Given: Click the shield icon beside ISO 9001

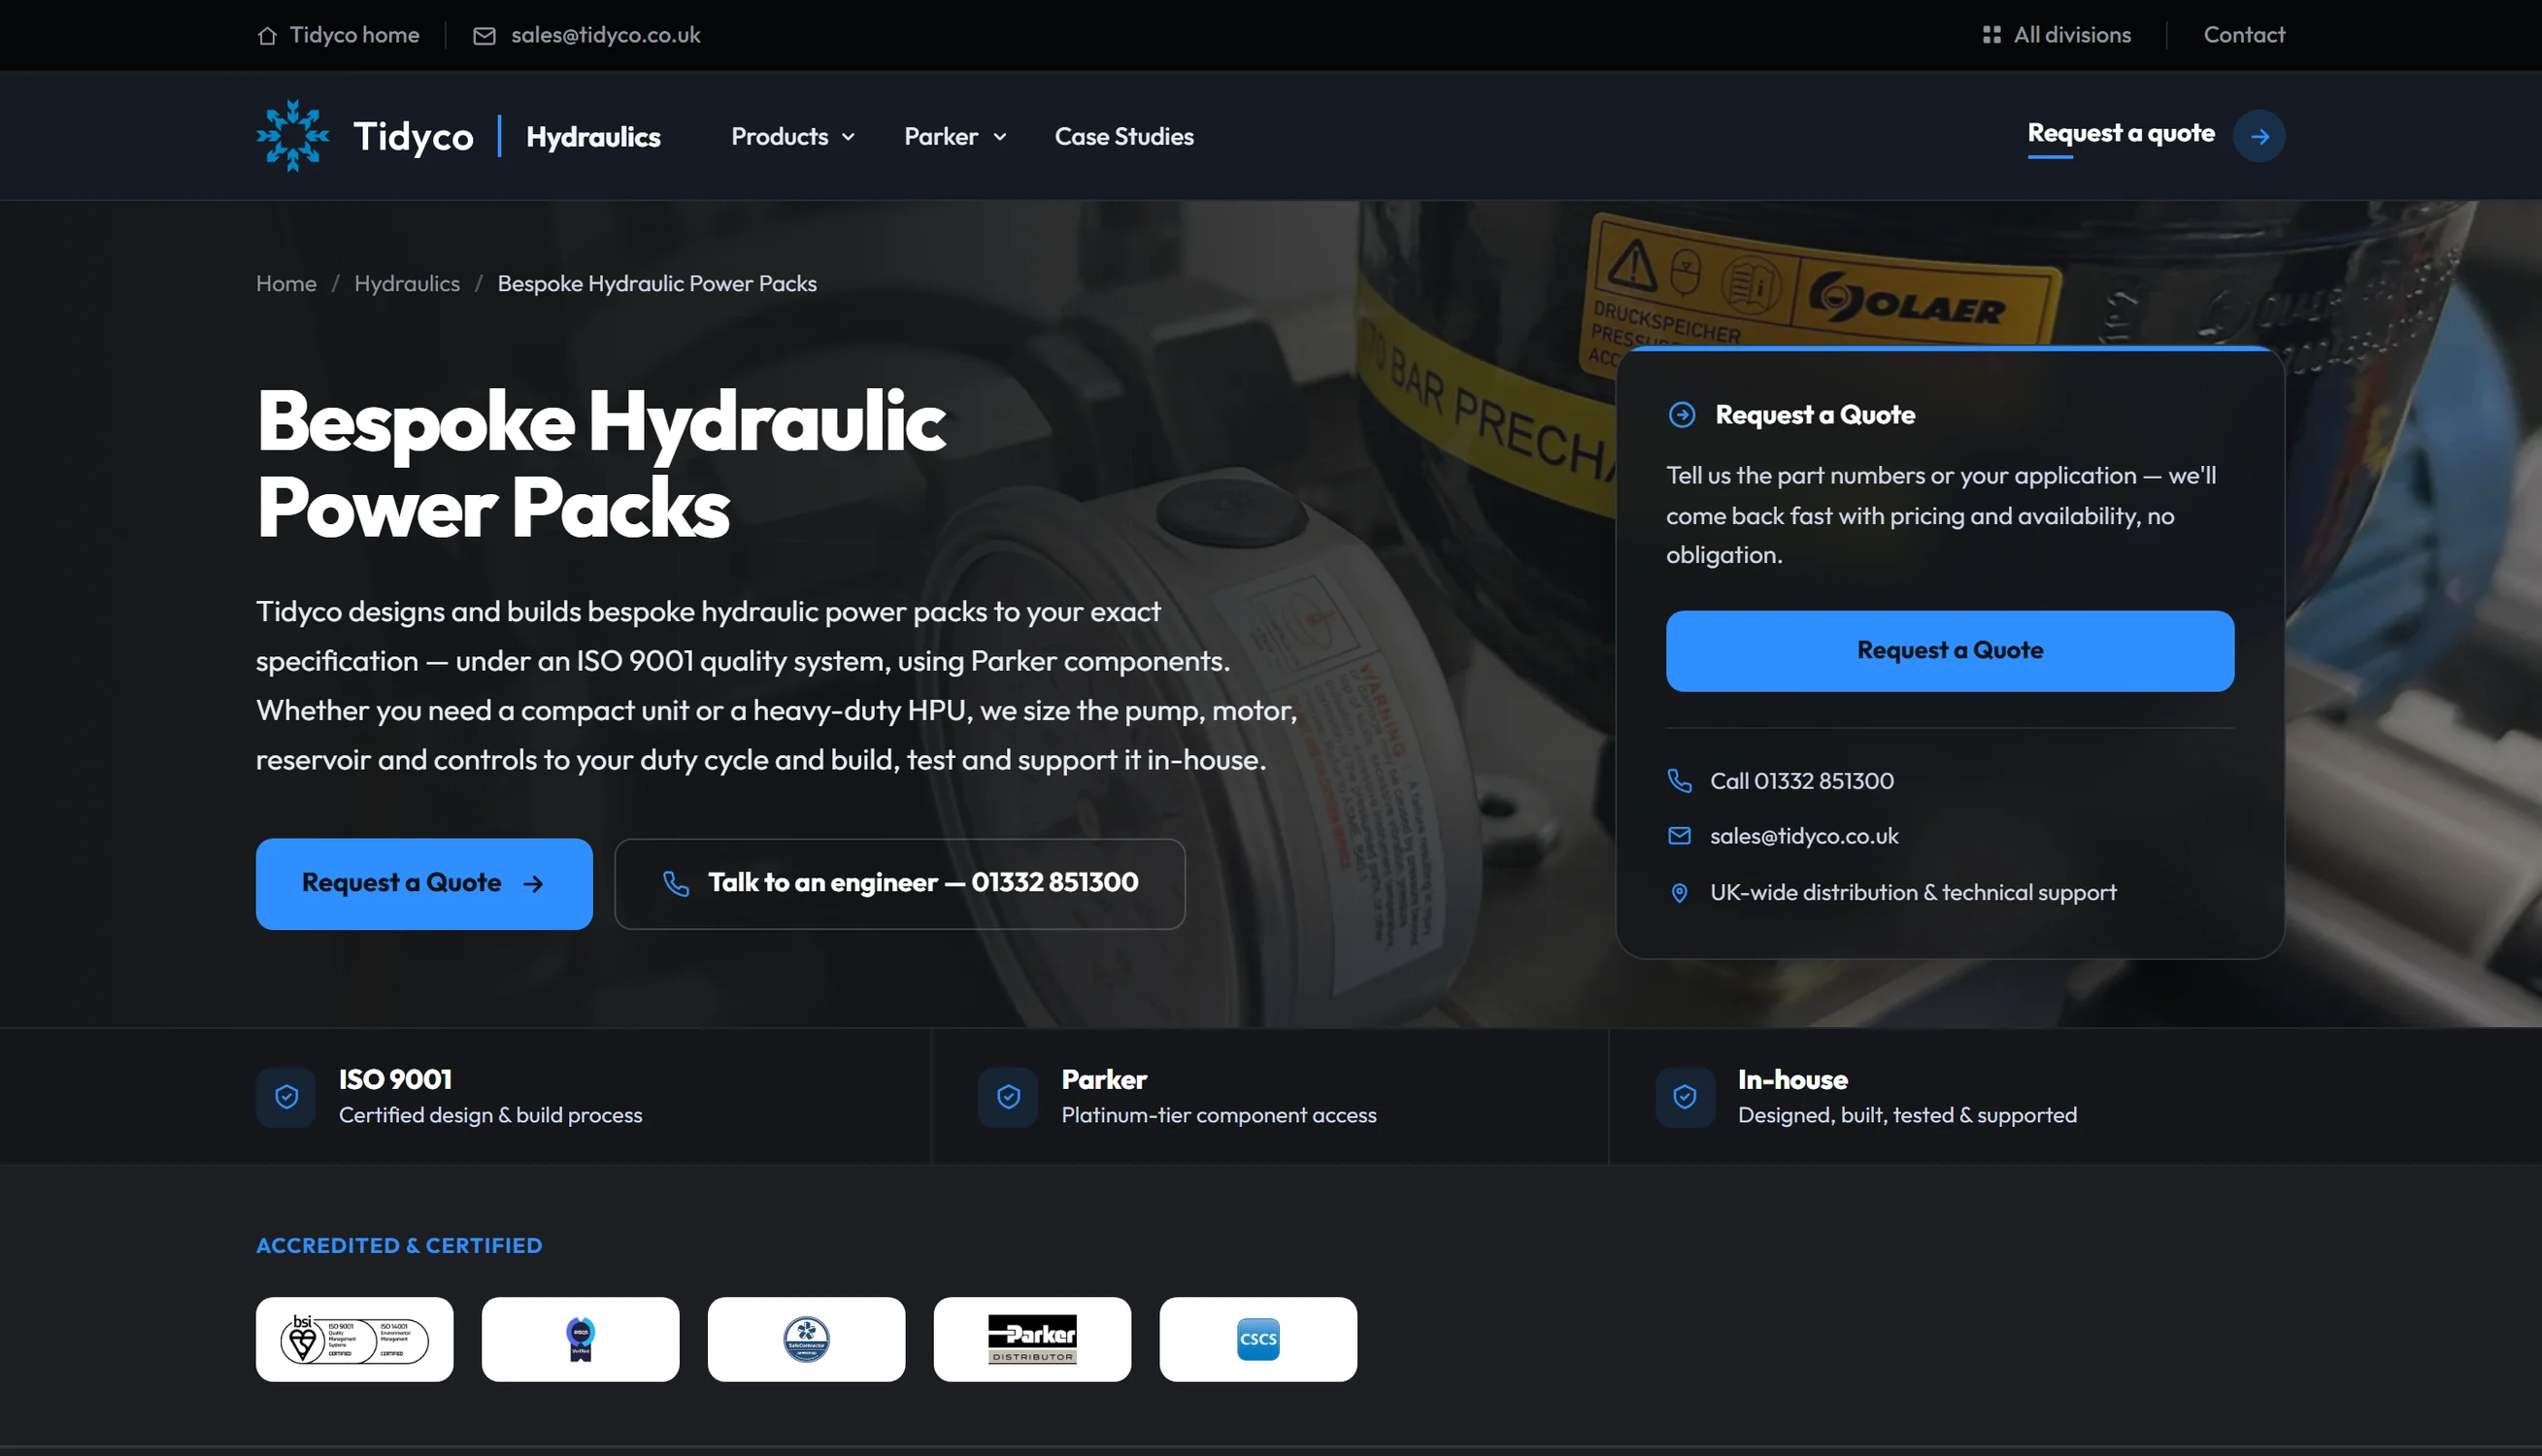Looking at the screenshot, I should pyautogui.click(x=286, y=1097).
